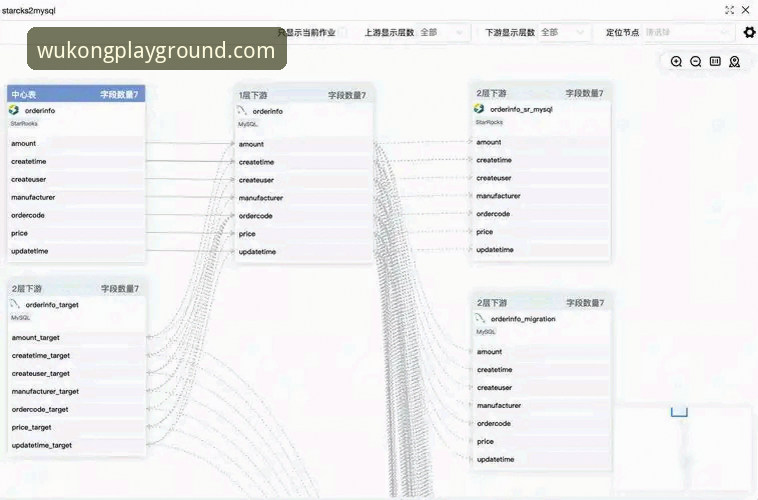Click the minimap viewport rectangle
The height and width of the screenshot is (500, 758).
679,412
